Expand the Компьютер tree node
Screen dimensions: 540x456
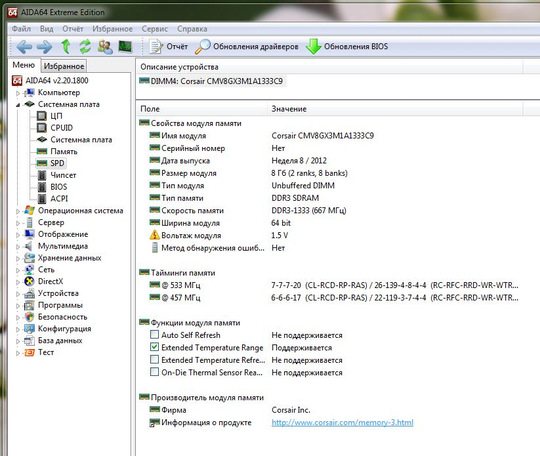[x=18, y=93]
